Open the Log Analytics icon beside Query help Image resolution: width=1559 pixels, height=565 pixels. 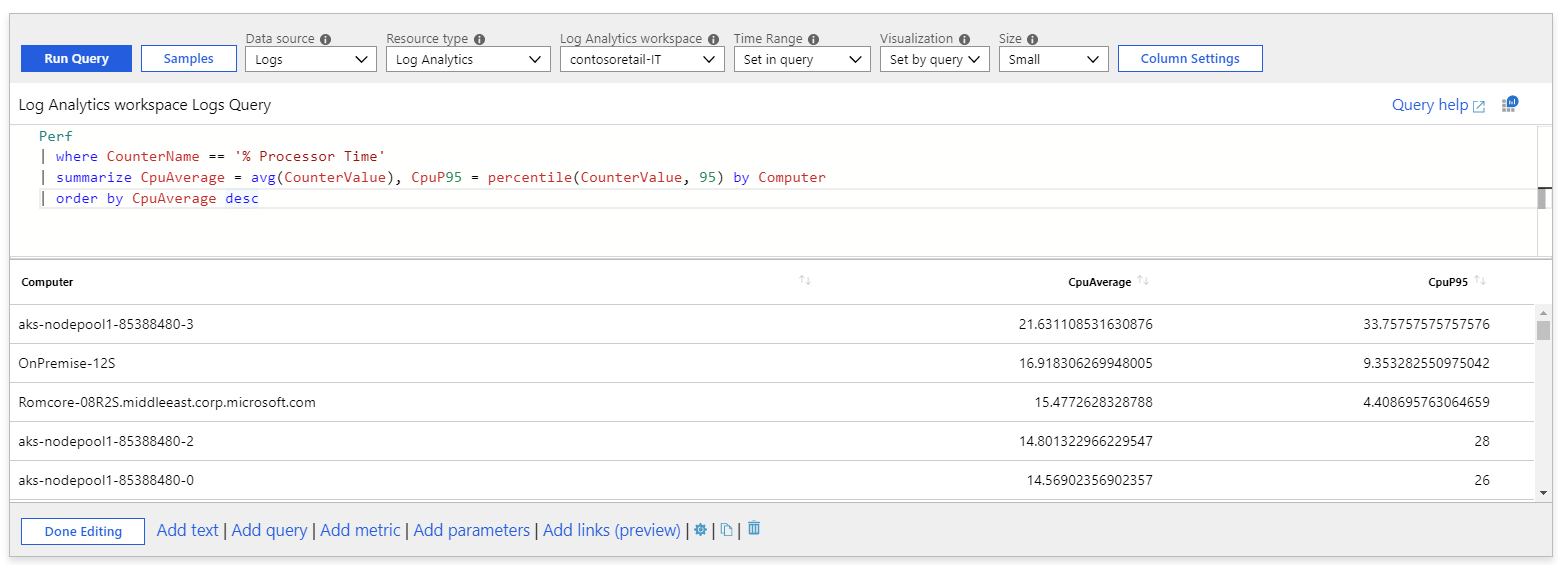(x=1510, y=104)
